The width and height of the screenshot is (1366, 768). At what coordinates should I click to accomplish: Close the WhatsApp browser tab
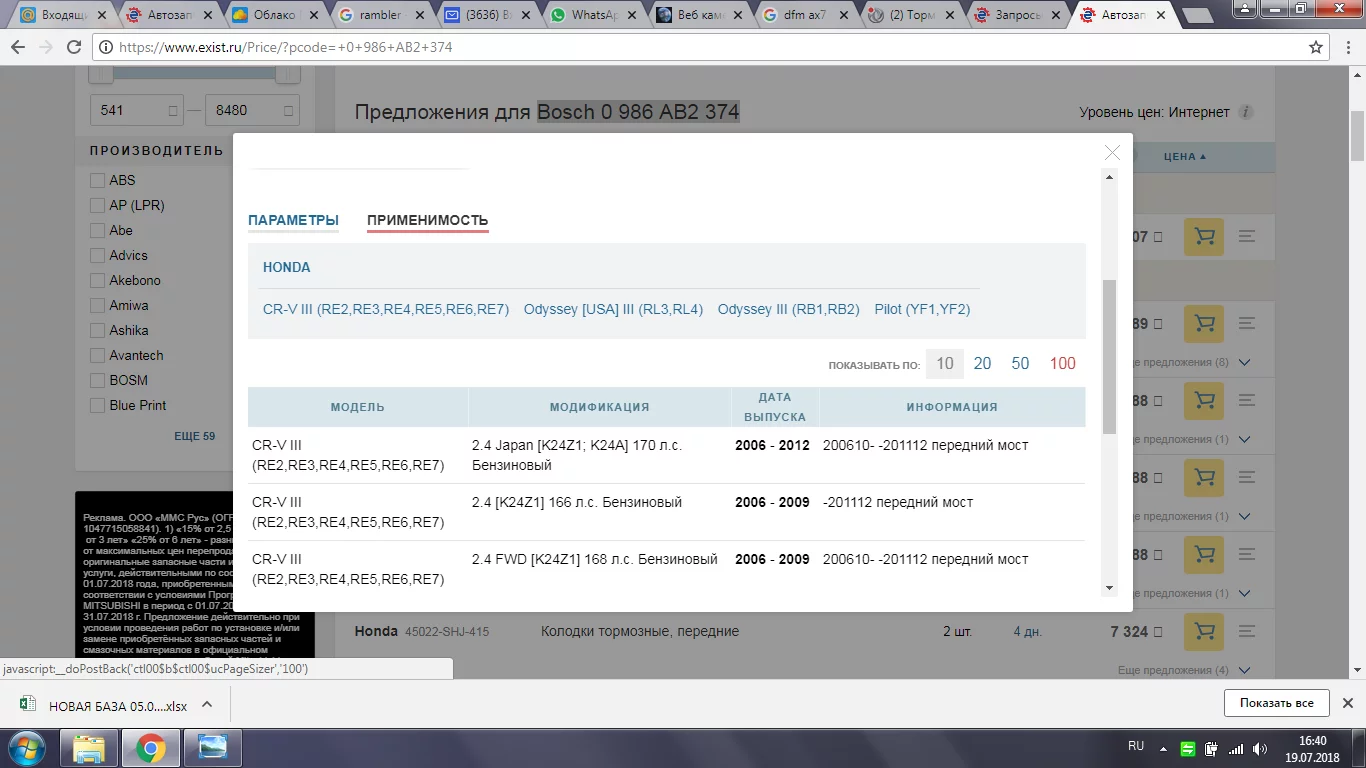click(631, 15)
